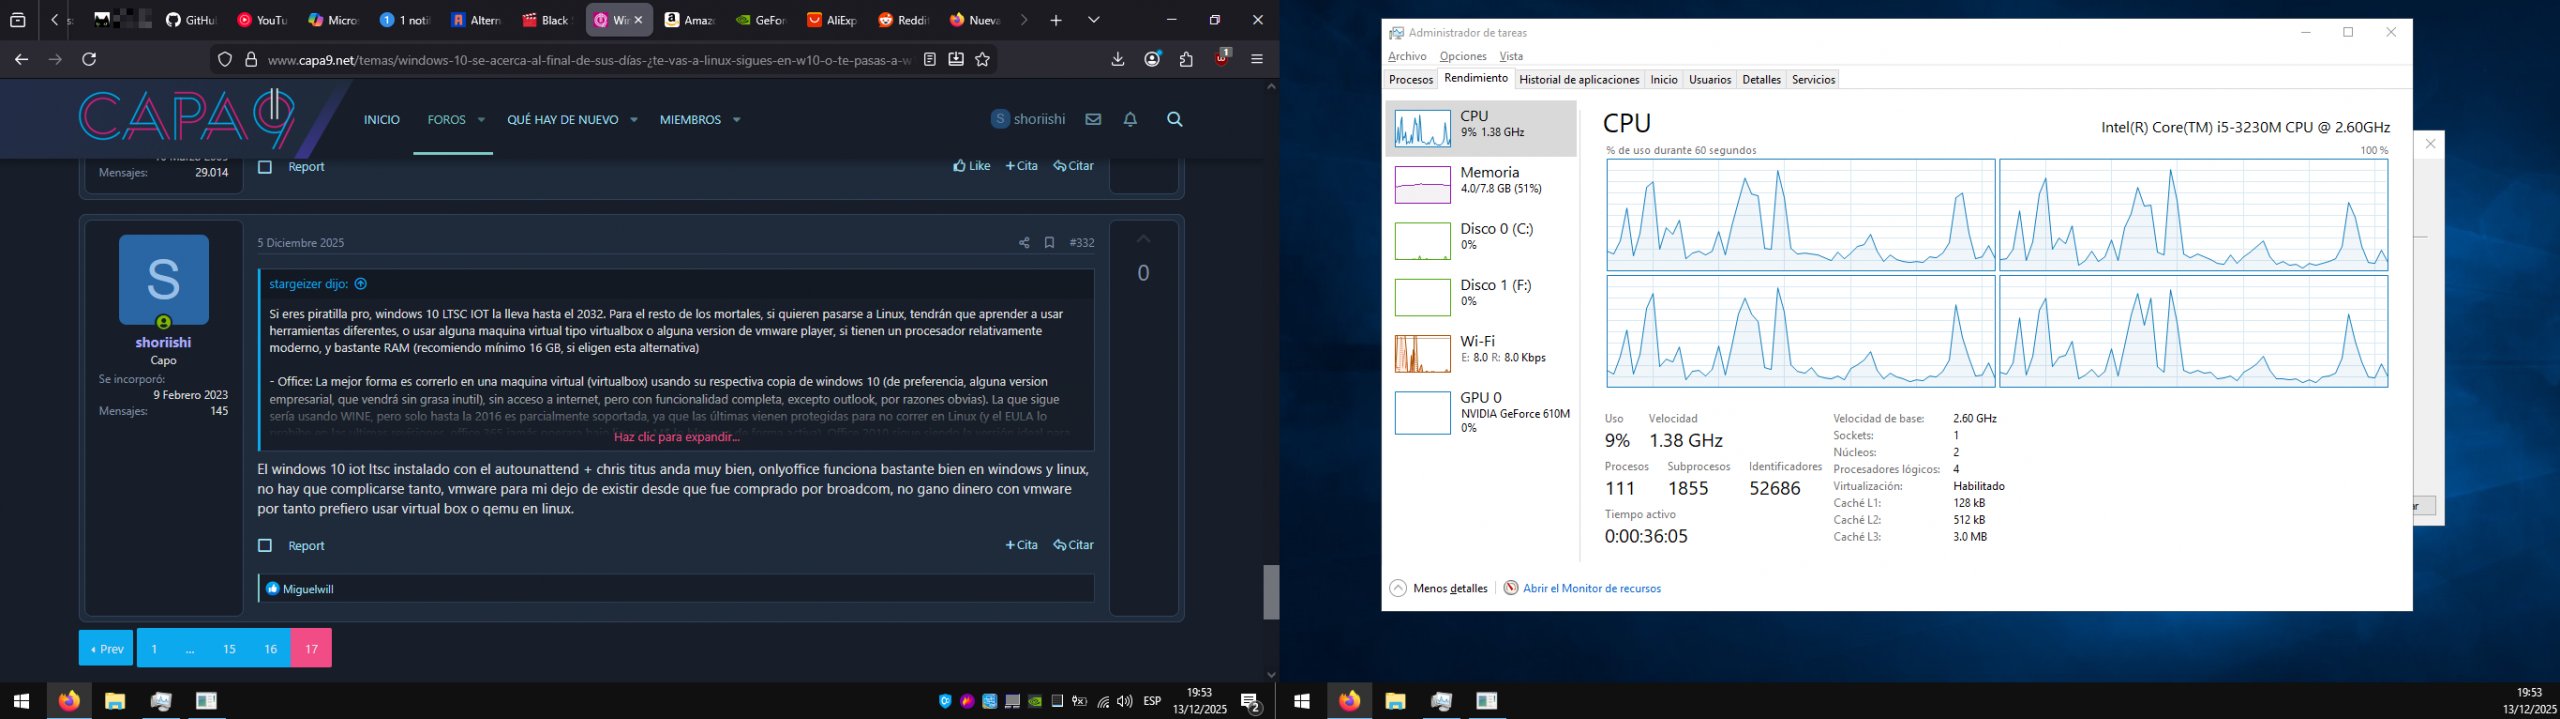Expand the QUÉ HAY DE NUEVO dropdown

[634, 120]
